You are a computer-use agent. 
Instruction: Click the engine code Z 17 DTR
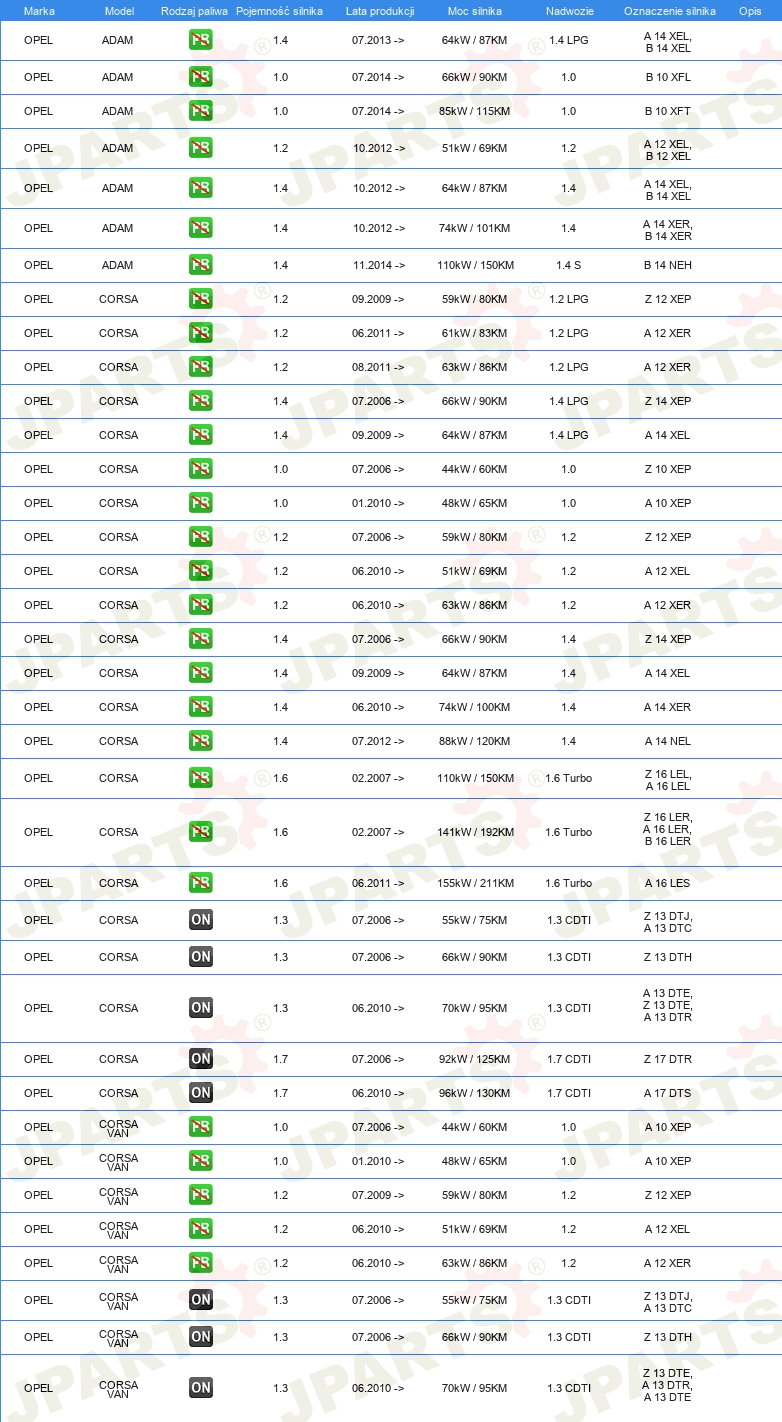coord(668,1059)
